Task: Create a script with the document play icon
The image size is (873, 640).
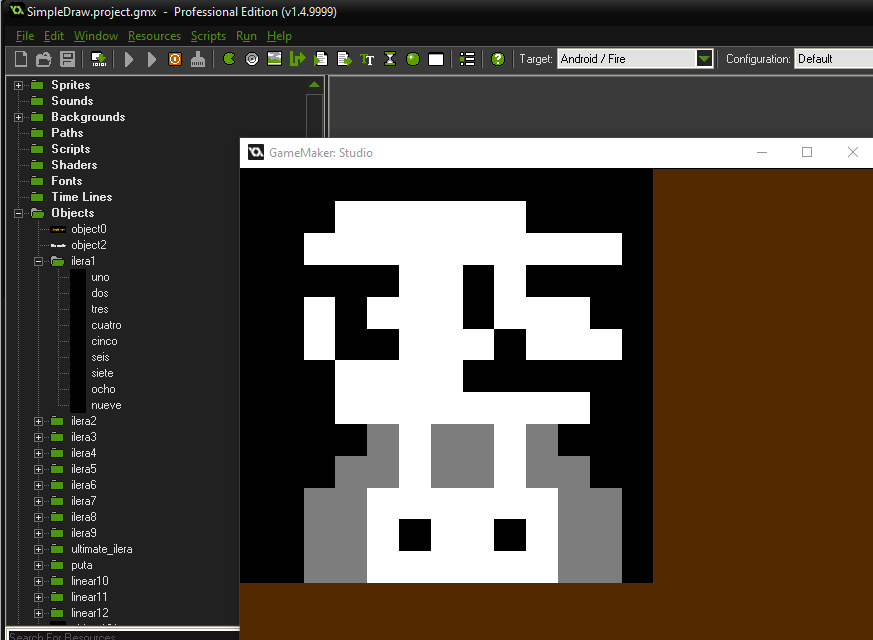Action: click(321, 59)
